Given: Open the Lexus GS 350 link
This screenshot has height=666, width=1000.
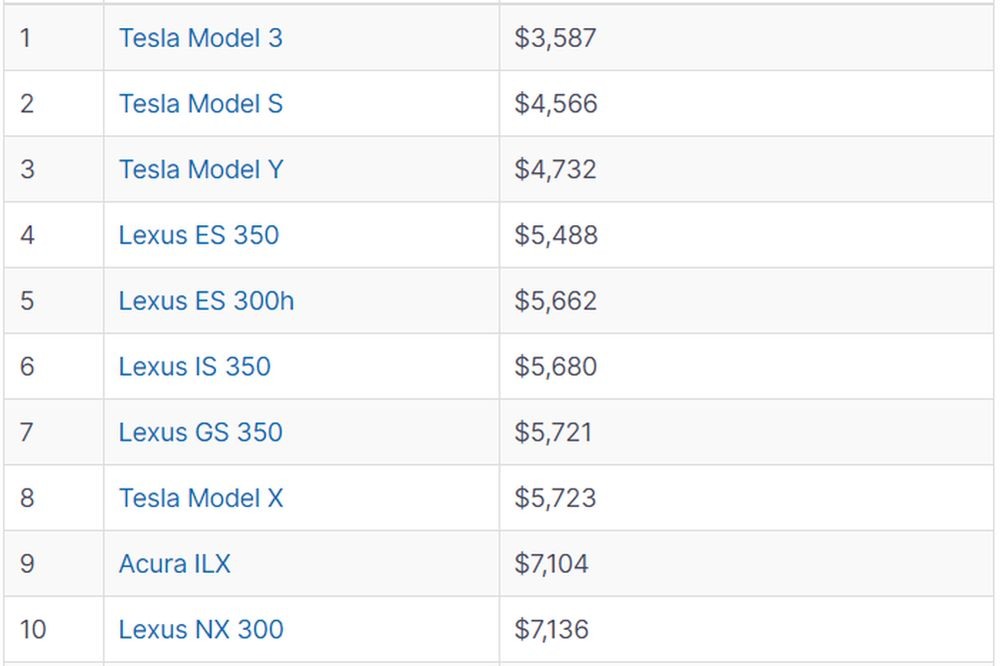Looking at the screenshot, I should coord(200,433).
